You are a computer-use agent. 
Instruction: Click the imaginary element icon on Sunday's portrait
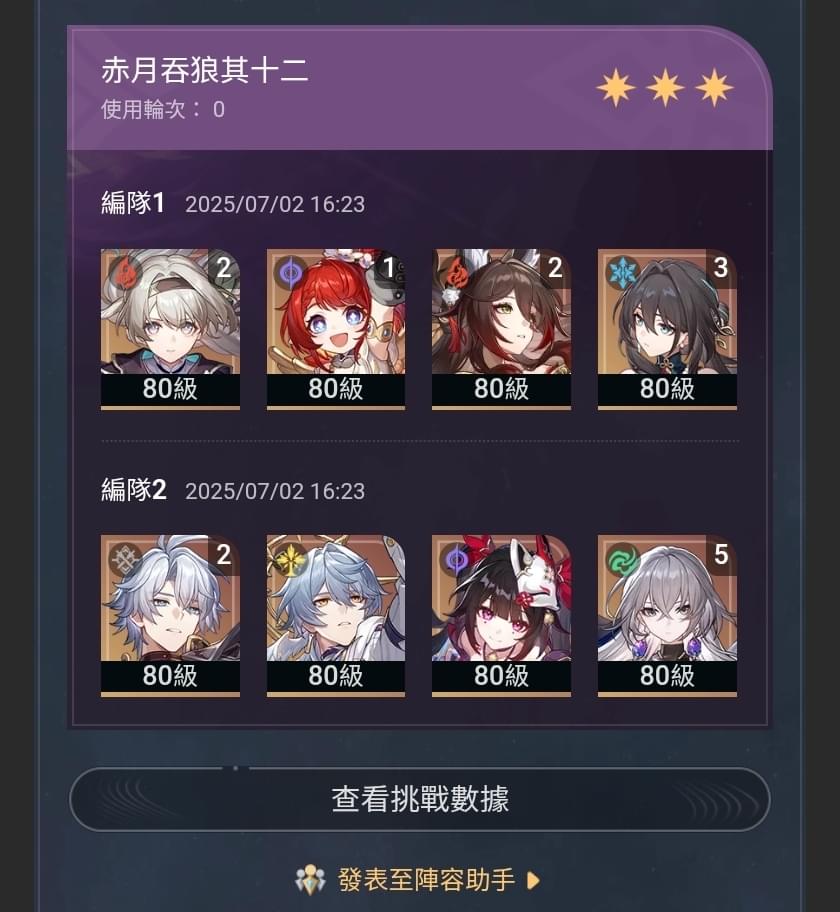tap(291, 560)
